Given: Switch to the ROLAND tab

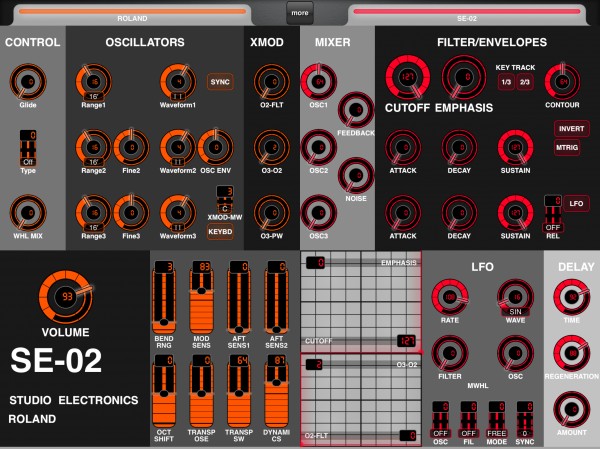Looking at the screenshot, I should tap(132, 15).
